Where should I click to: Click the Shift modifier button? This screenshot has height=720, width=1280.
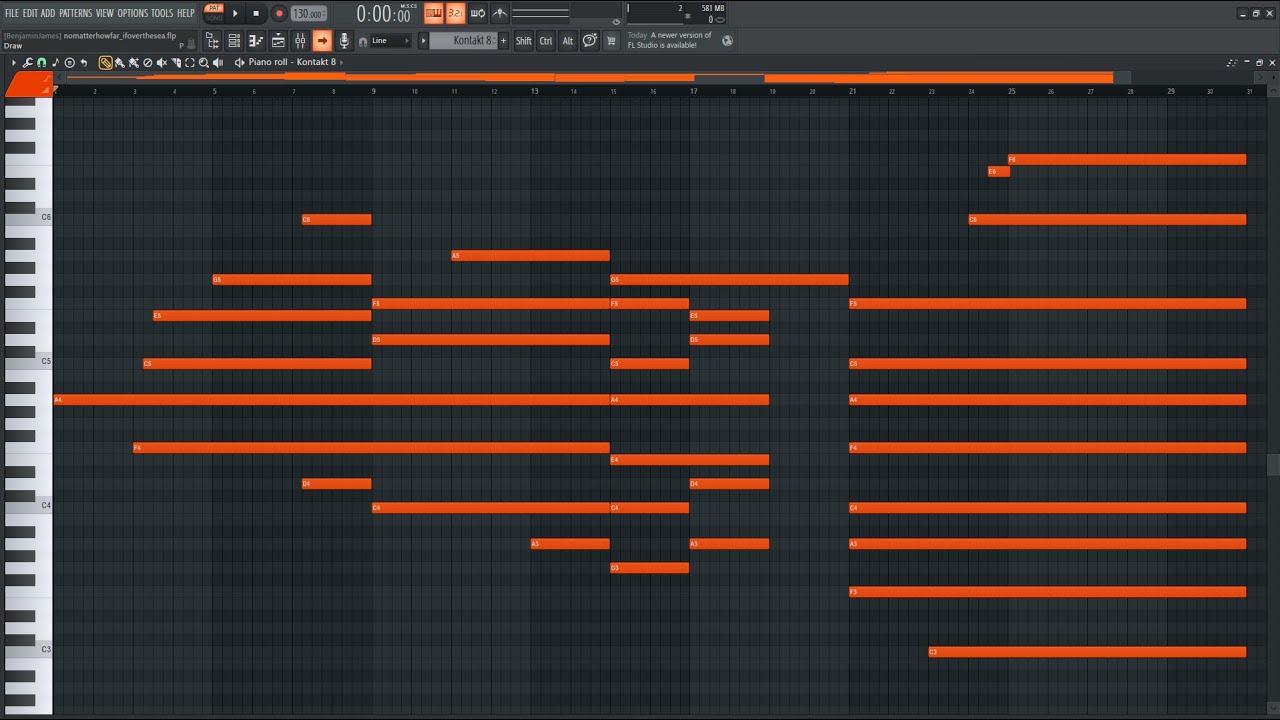pyautogui.click(x=524, y=41)
